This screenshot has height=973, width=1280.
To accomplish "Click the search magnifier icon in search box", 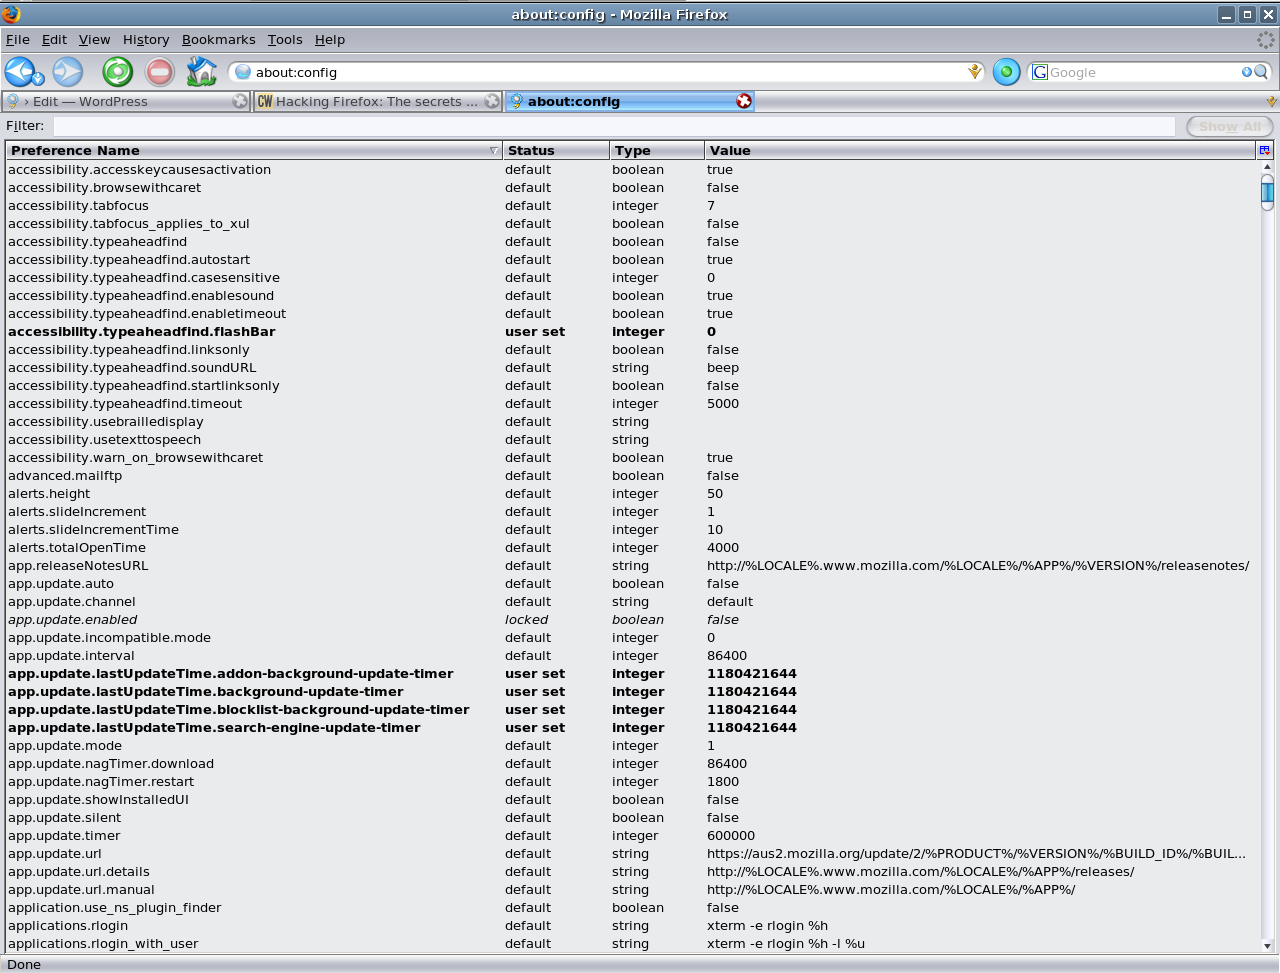I will pyautogui.click(x=1261, y=72).
